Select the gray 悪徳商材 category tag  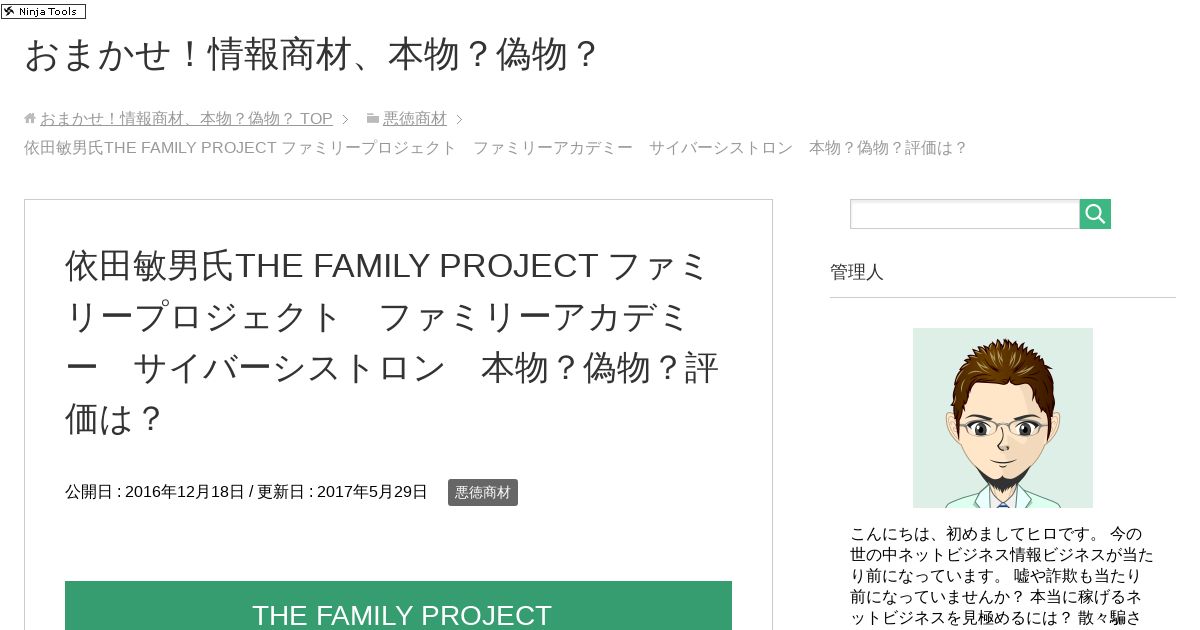[x=483, y=492]
